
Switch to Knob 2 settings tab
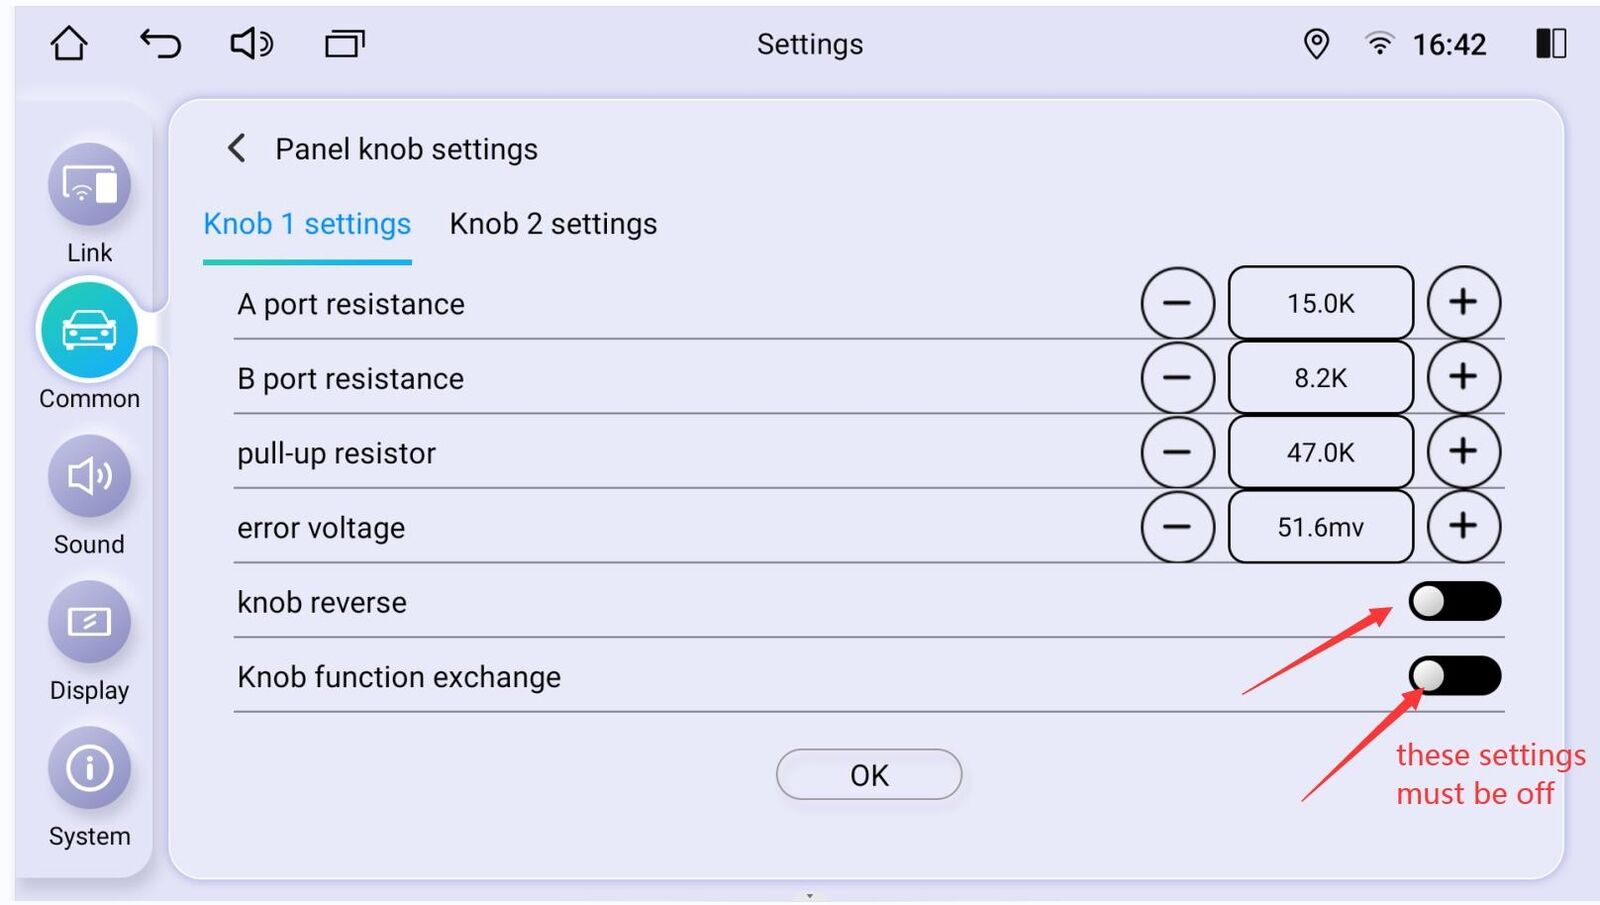coord(553,224)
